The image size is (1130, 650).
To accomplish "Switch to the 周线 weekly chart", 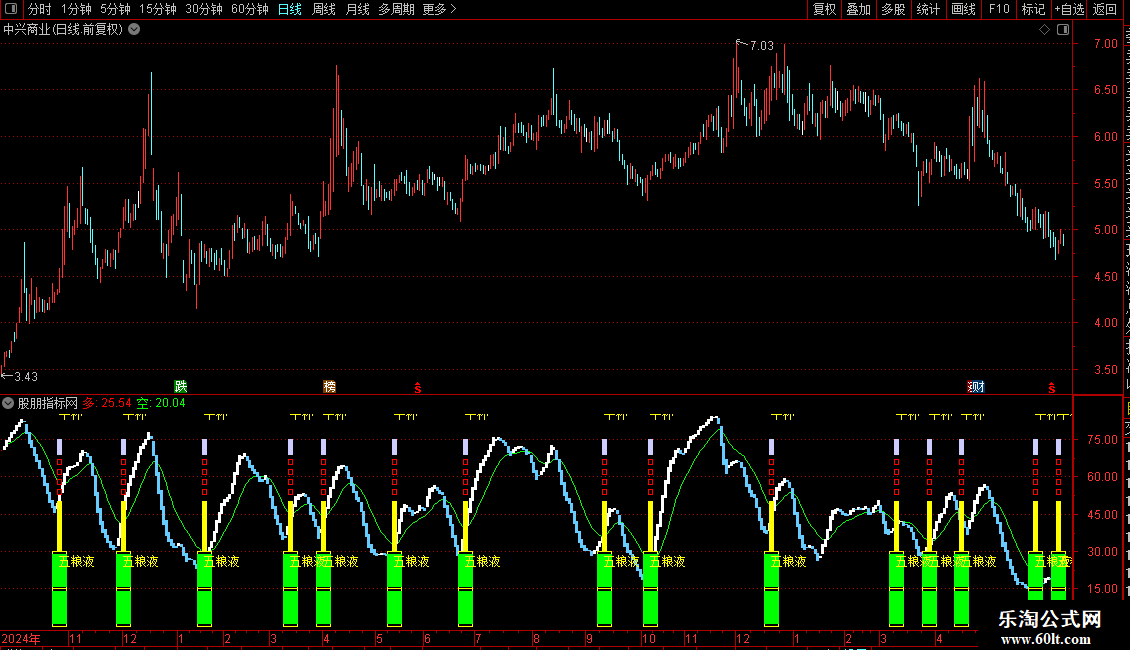I will (324, 9).
